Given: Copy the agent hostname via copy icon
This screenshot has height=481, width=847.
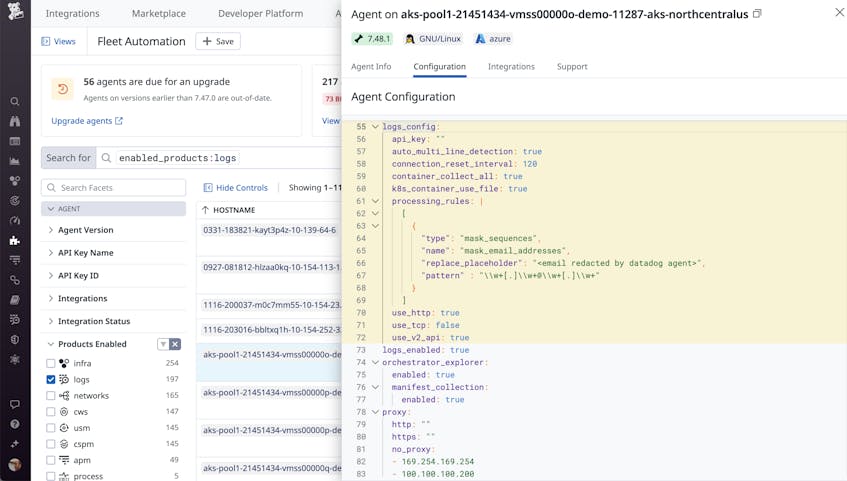Looking at the screenshot, I should click(757, 14).
